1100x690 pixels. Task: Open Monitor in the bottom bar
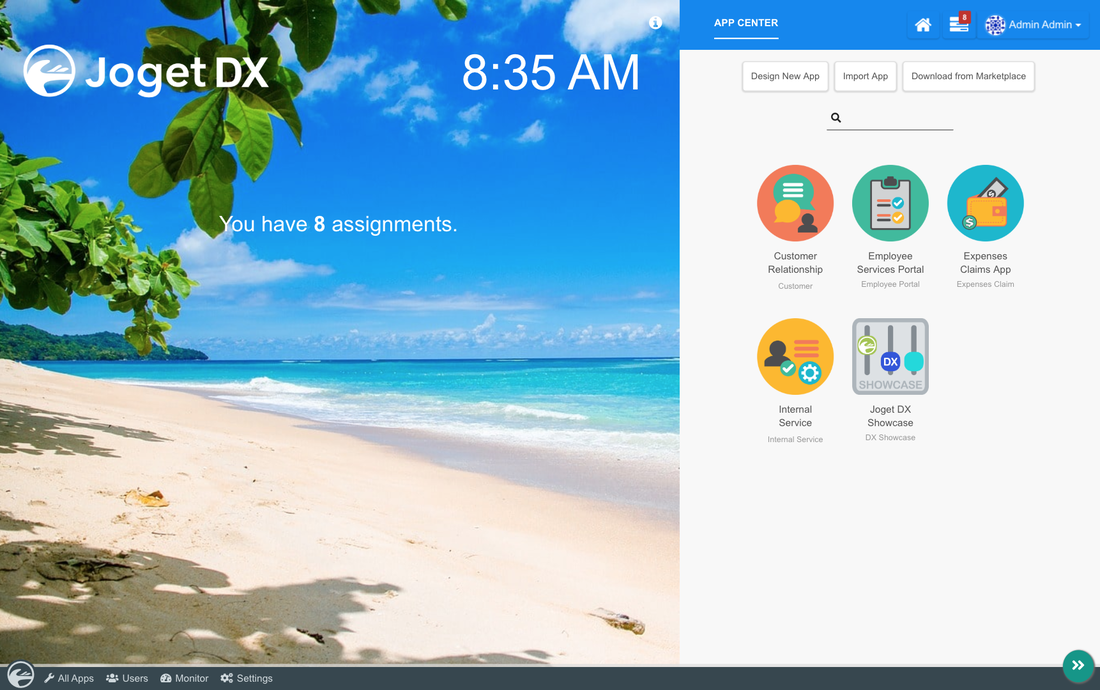(185, 678)
